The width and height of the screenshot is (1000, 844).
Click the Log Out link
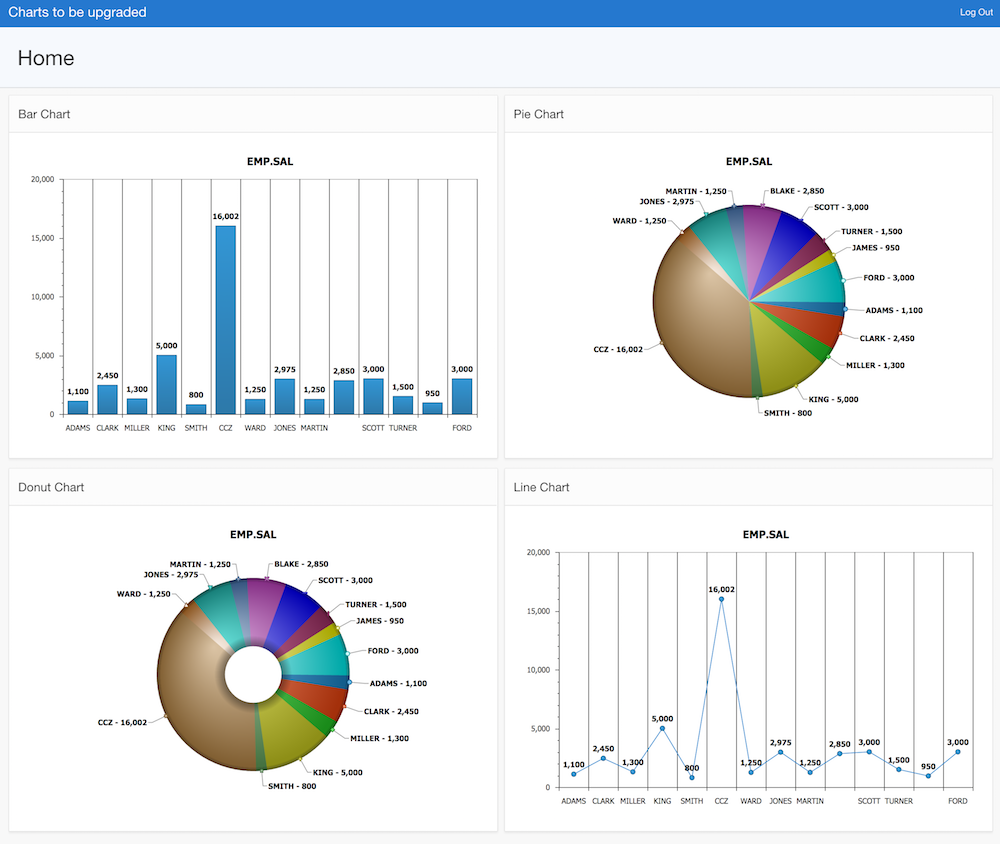[975, 11]
